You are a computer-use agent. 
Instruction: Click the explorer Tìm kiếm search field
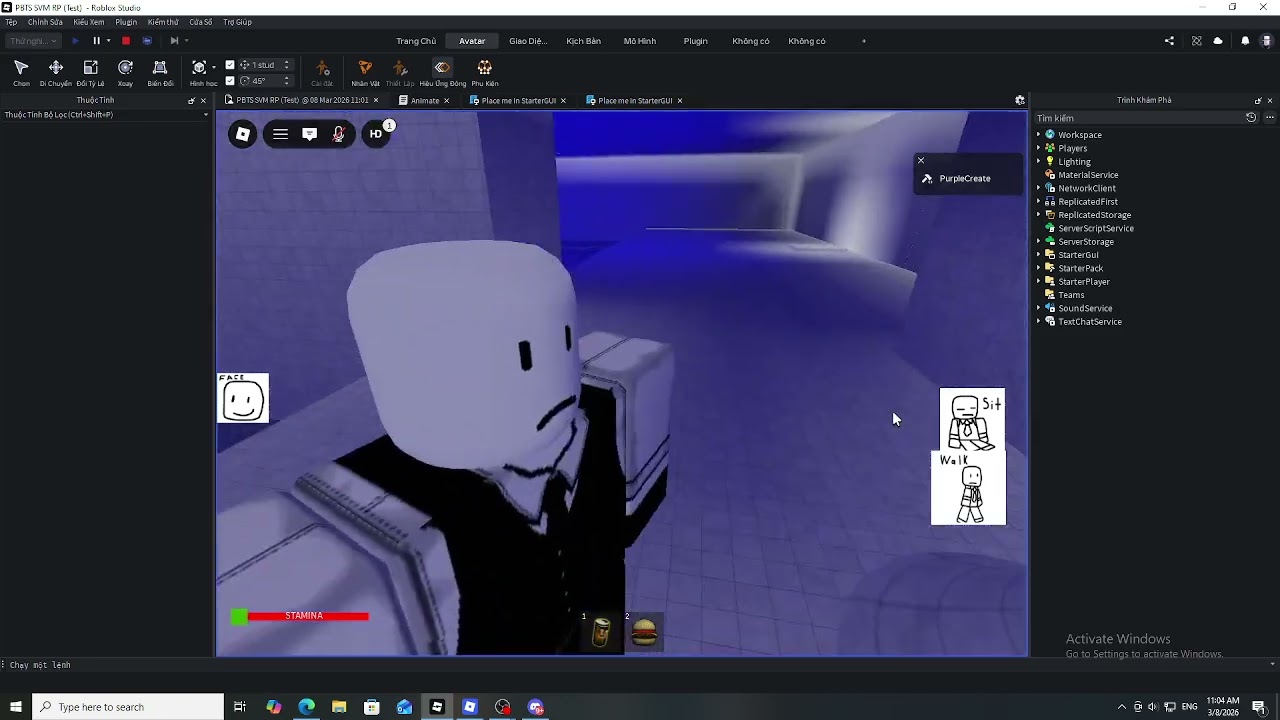click(x=1138, y=118)
